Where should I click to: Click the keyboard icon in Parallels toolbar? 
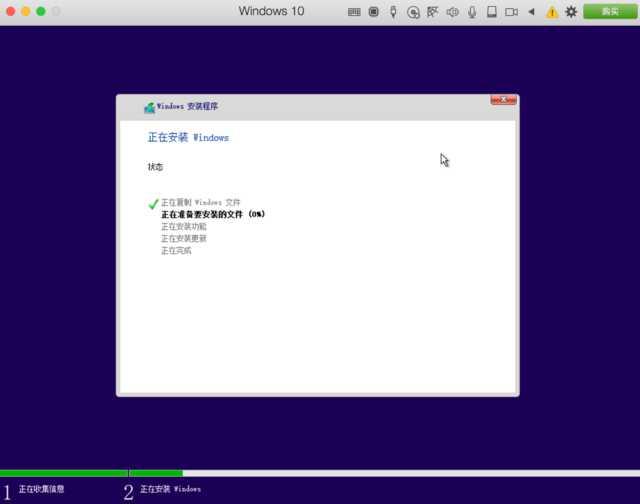(354, 12)
